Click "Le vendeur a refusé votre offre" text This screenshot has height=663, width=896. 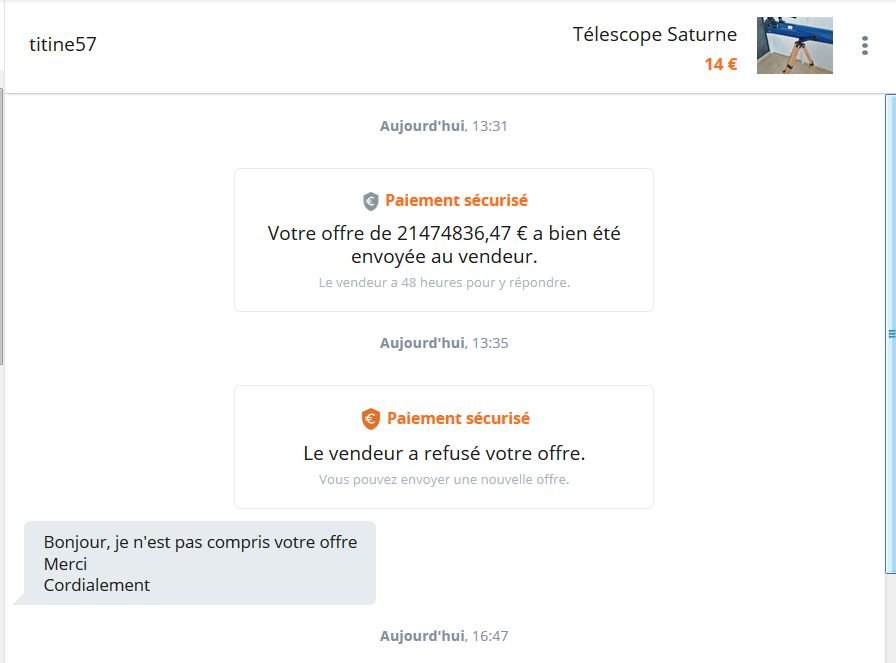444,453
